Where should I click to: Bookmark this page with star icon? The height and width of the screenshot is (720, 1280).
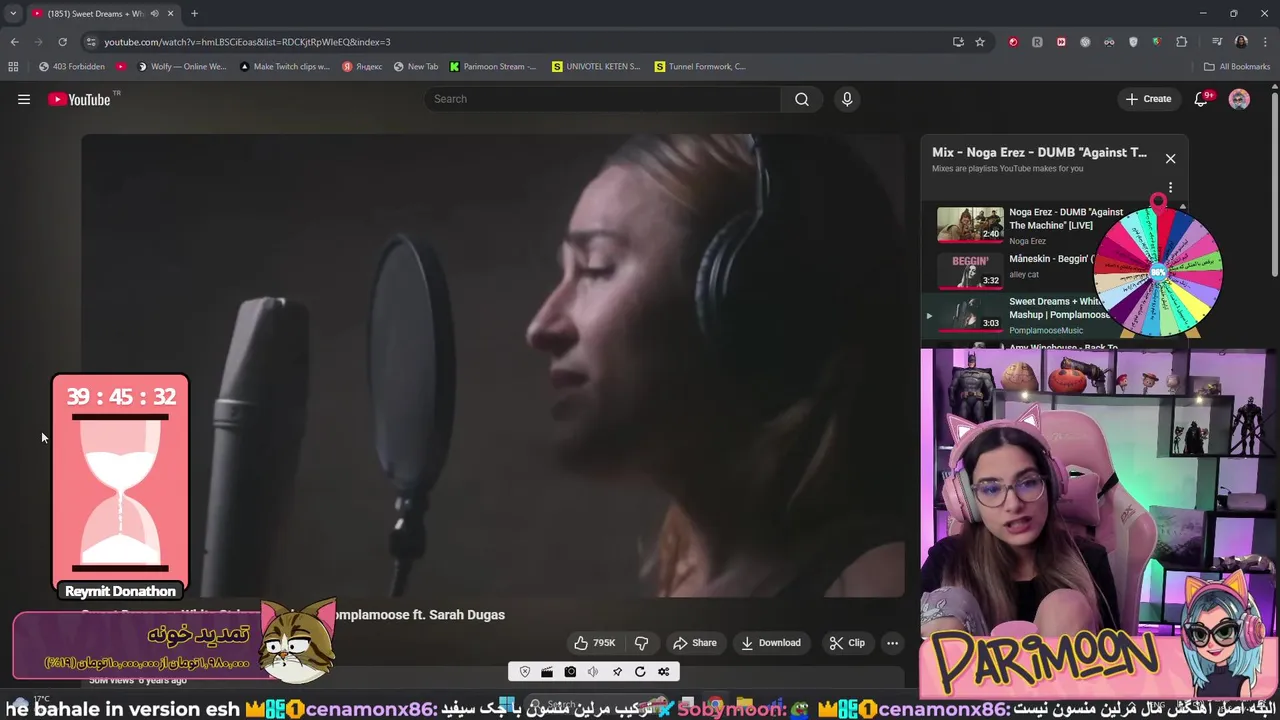pos(980,42)
